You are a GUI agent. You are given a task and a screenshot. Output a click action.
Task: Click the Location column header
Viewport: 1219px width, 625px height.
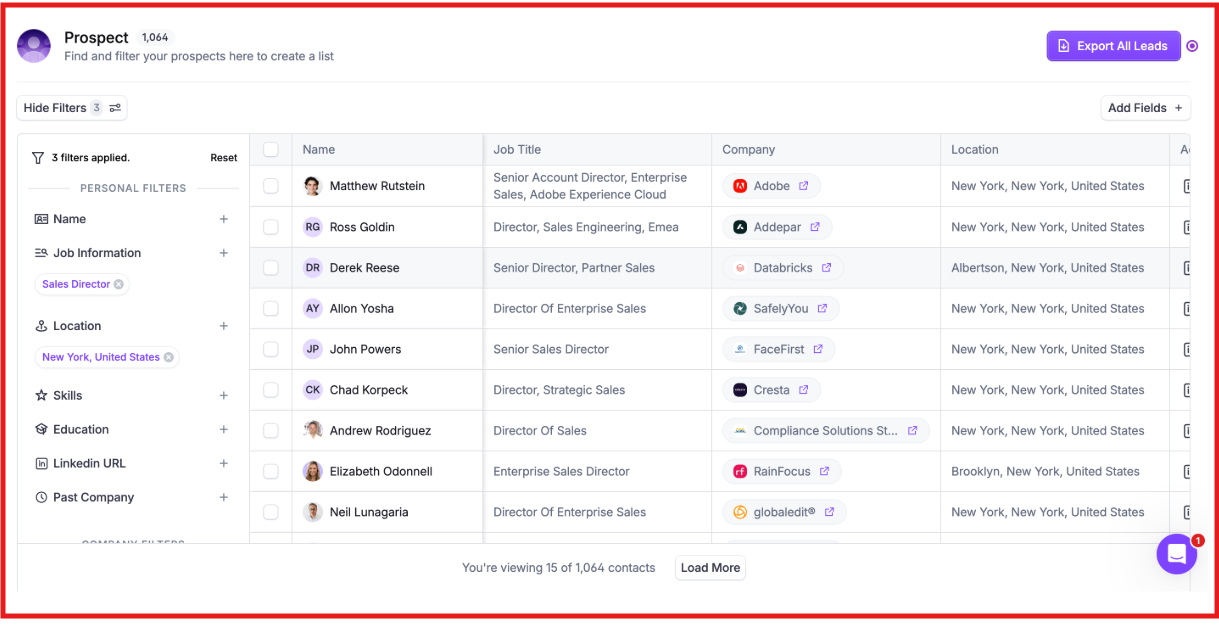(1055, 150)
